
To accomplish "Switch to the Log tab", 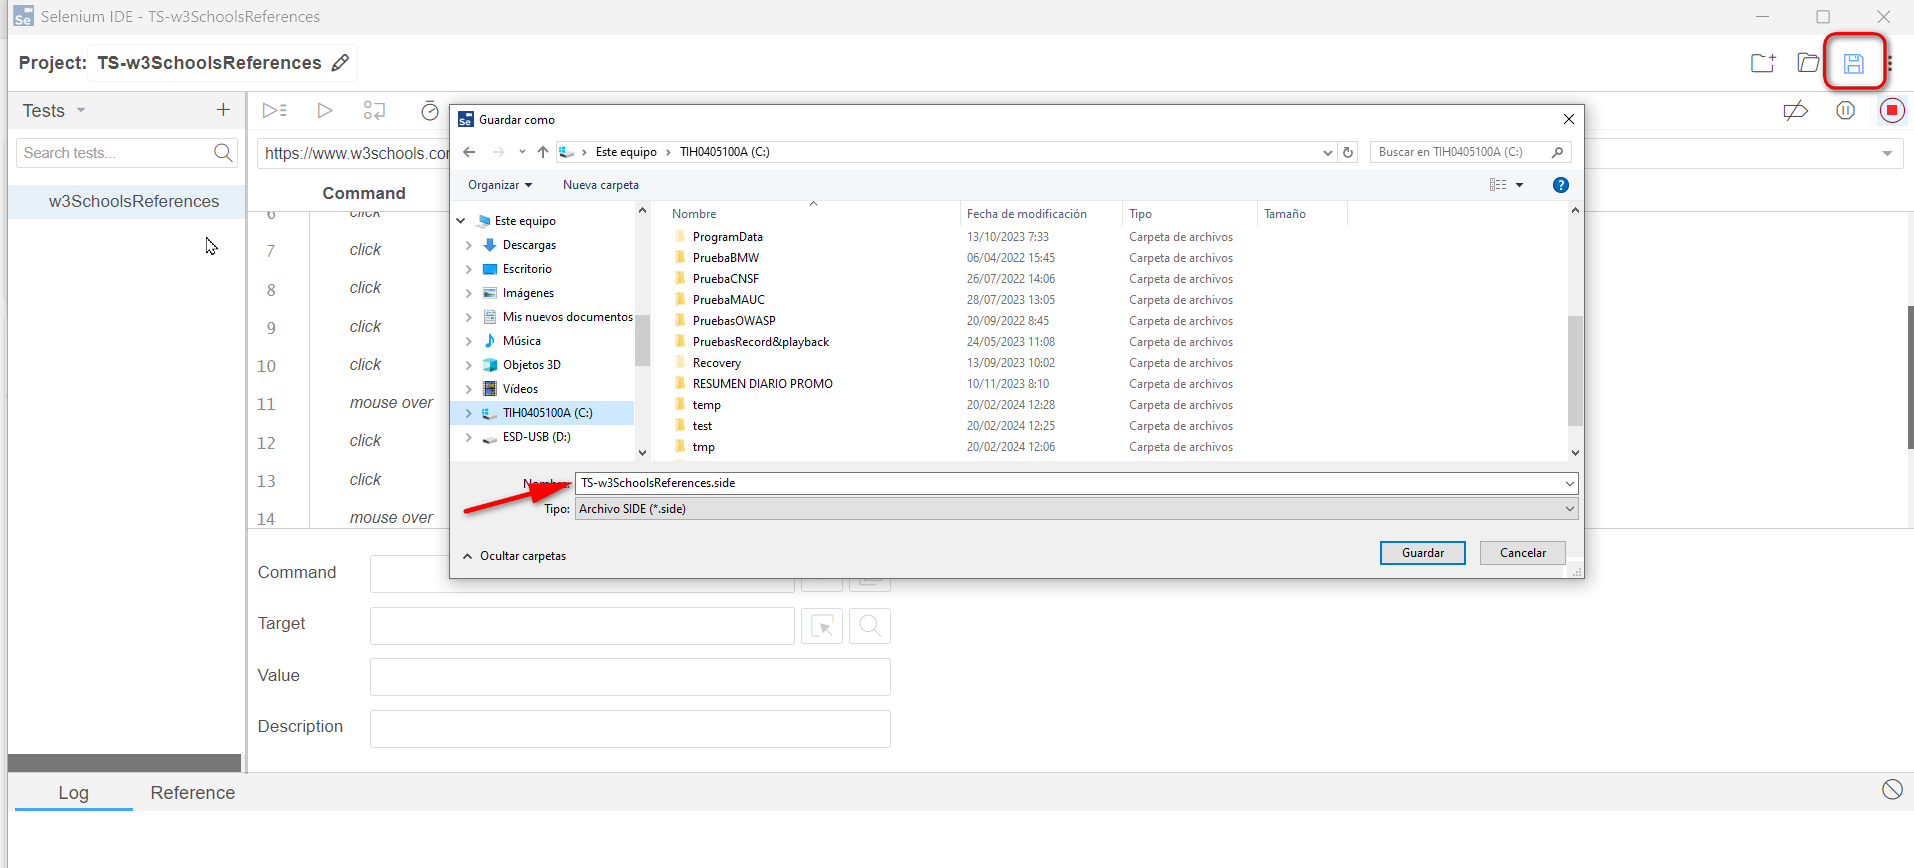I will (73, 793).
